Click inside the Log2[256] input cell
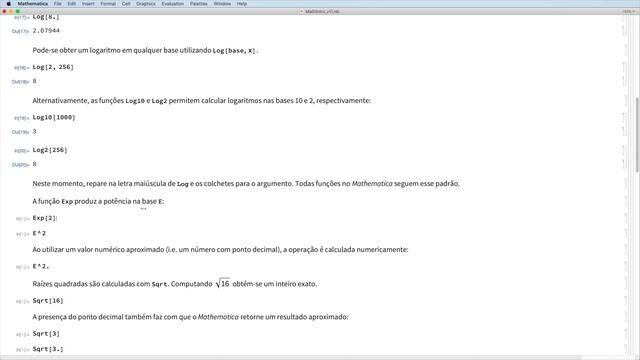 (50, 150)
